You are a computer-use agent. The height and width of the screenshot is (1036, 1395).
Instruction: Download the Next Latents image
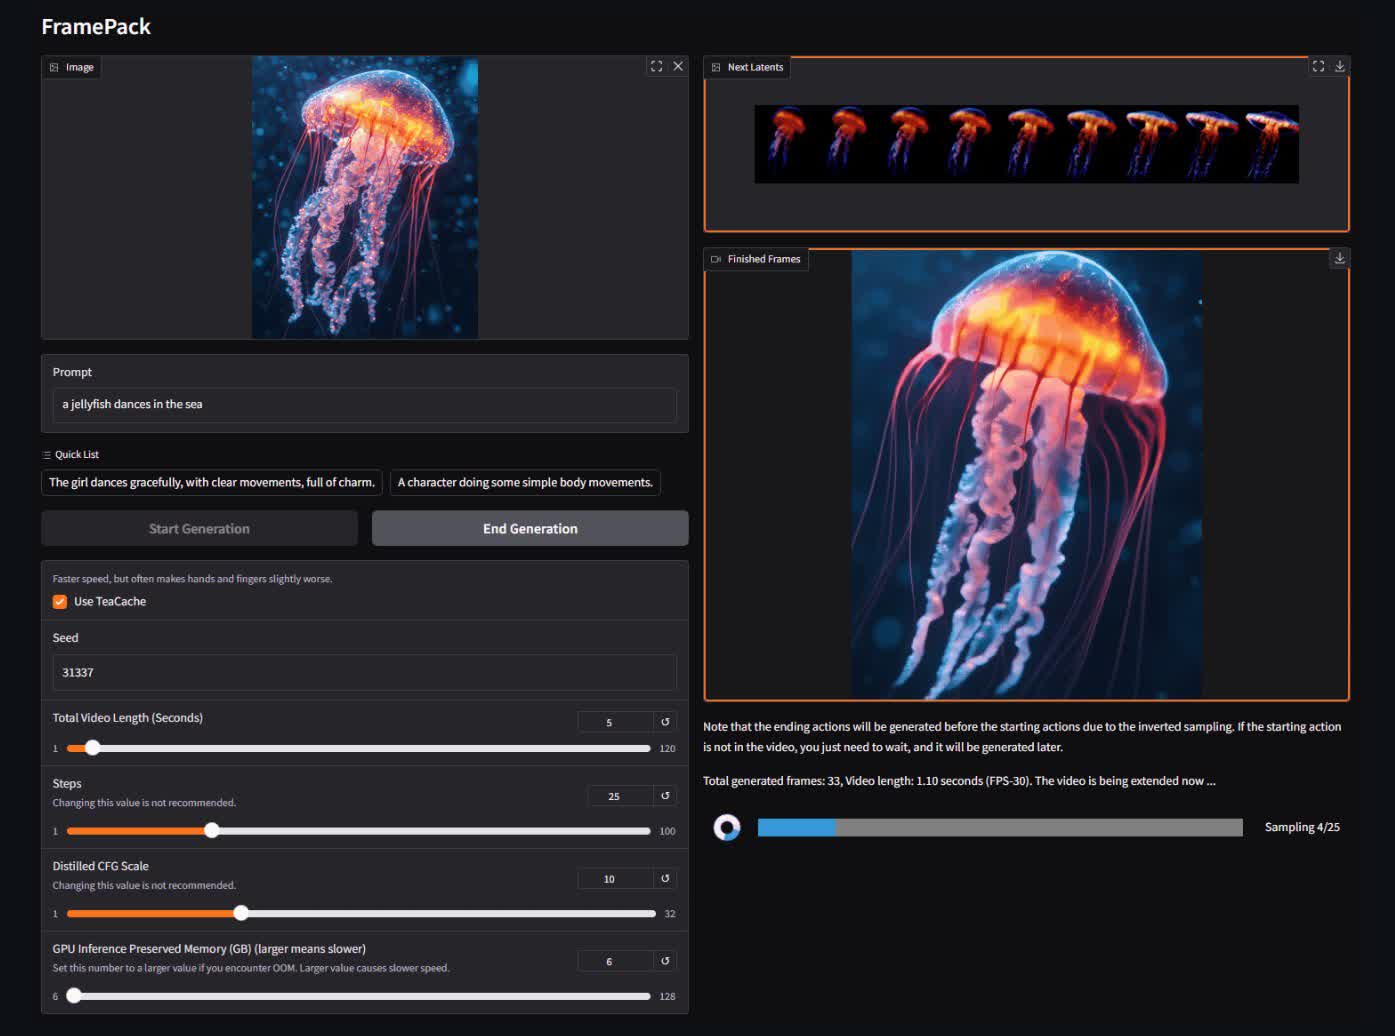pyautogui.click(x=1340, y=66)
